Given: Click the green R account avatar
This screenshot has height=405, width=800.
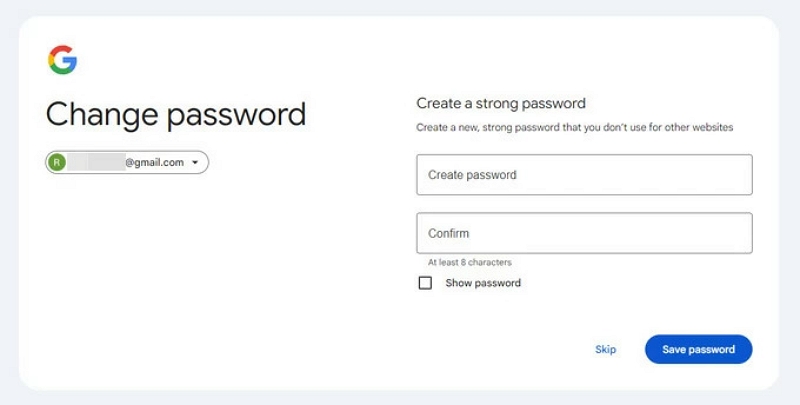Looking at the screenshot, I should click(57, 162).
